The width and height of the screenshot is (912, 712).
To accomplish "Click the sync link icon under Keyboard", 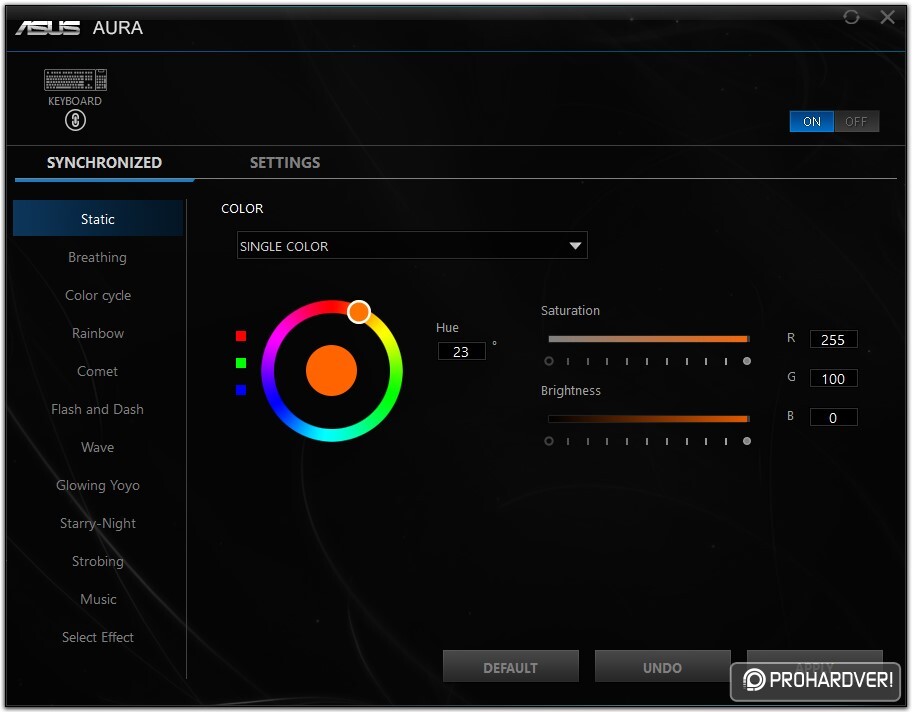I will 75,120.
